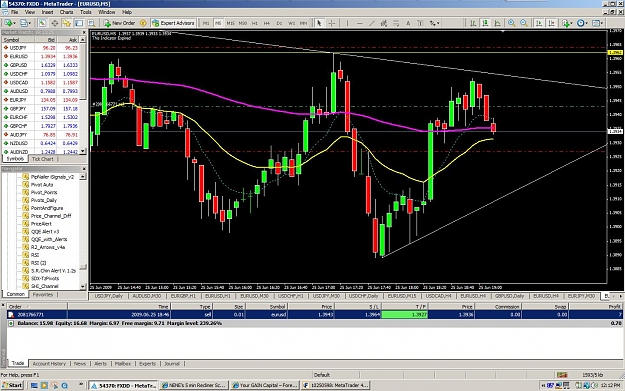Select the M1 timeframe button
Image resolution: width=625 pixels, height=391 pixels.
206,23
